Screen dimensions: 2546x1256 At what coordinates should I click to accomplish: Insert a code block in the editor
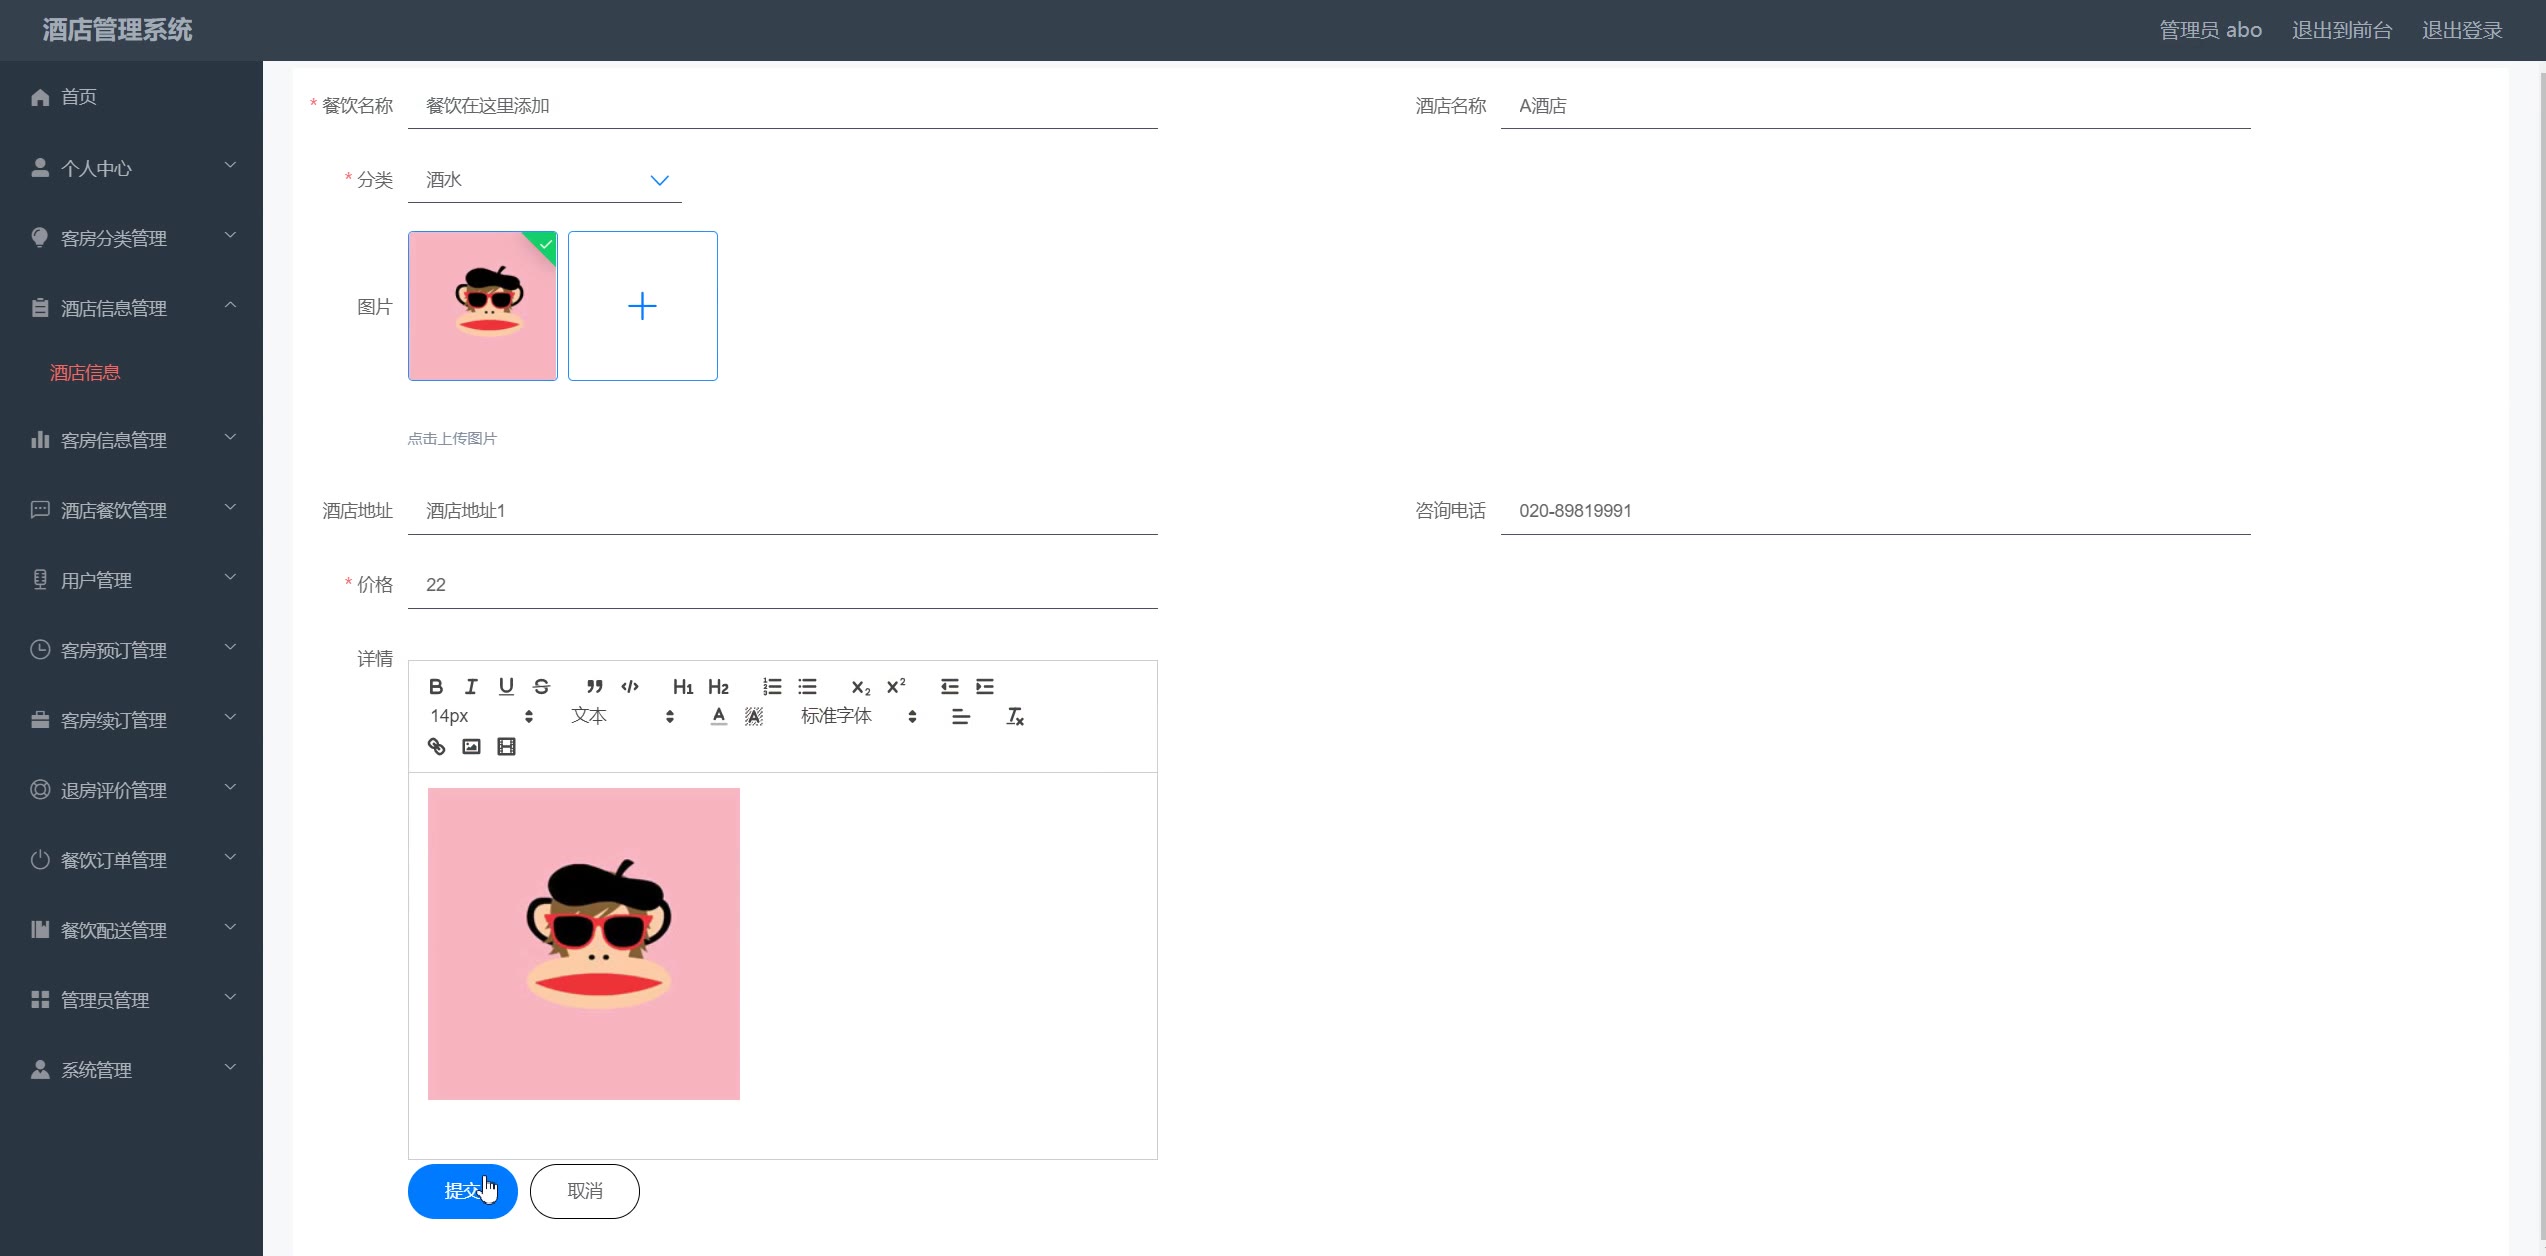click(630, 686)
